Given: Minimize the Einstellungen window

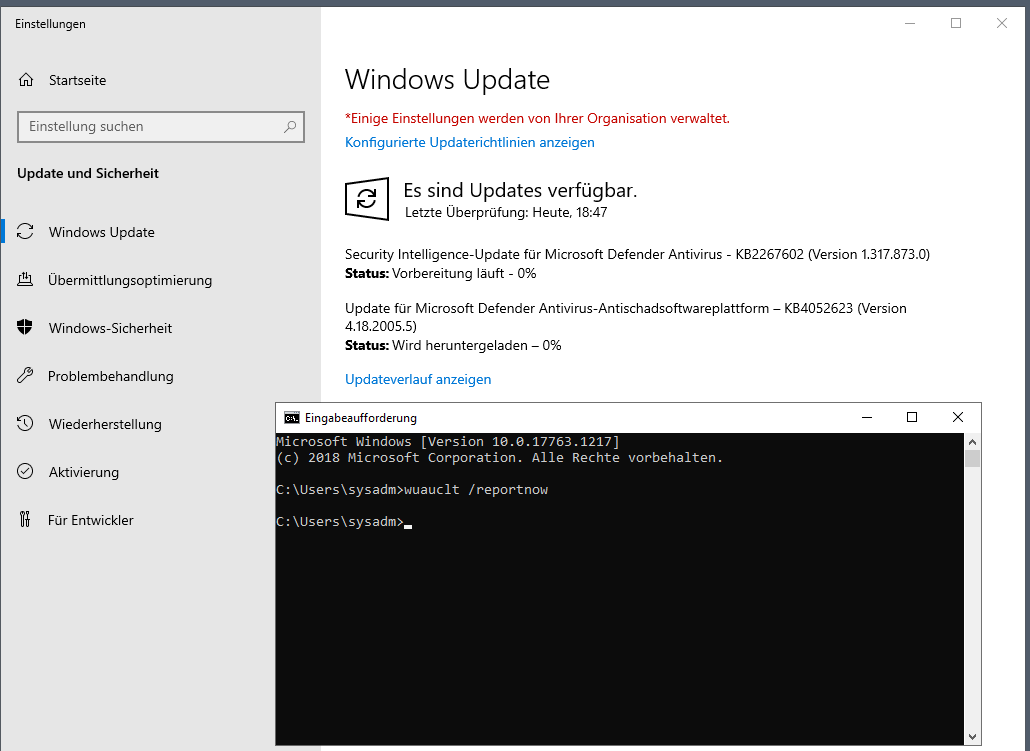Looking at the screenshot, I should [x=910, y=24].
